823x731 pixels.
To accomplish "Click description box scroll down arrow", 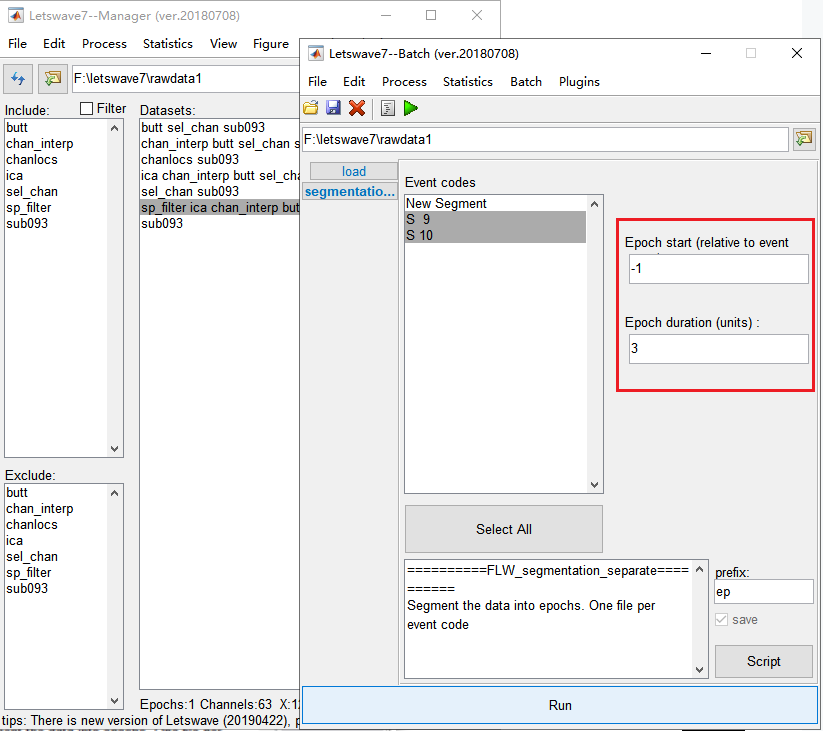I will pyautogui.click(x=699, y=669).
